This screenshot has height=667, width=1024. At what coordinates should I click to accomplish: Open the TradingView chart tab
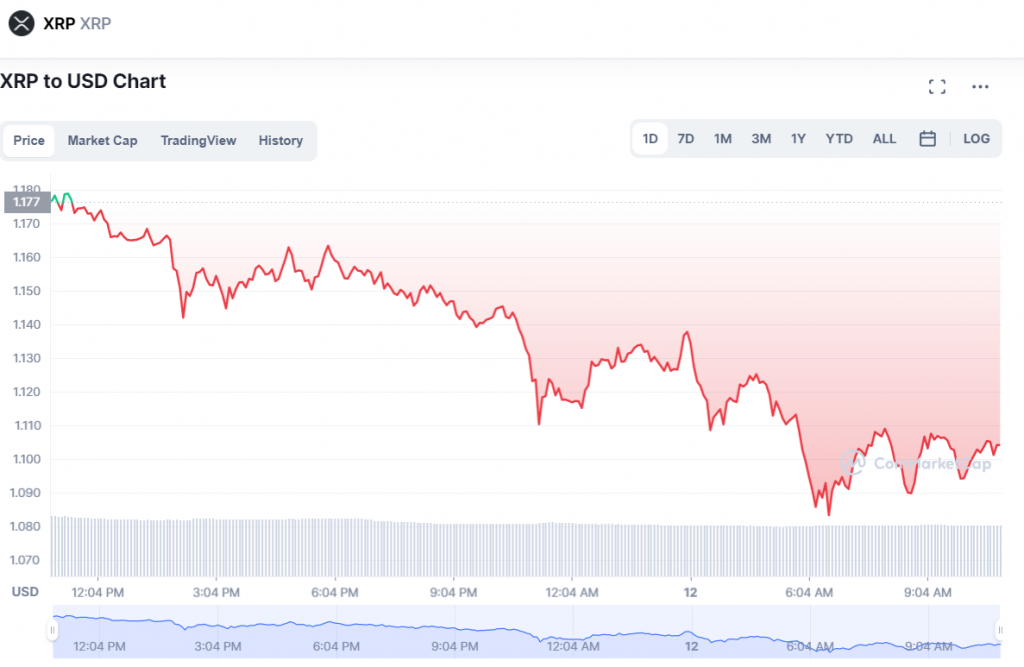(x=198, y=141)
